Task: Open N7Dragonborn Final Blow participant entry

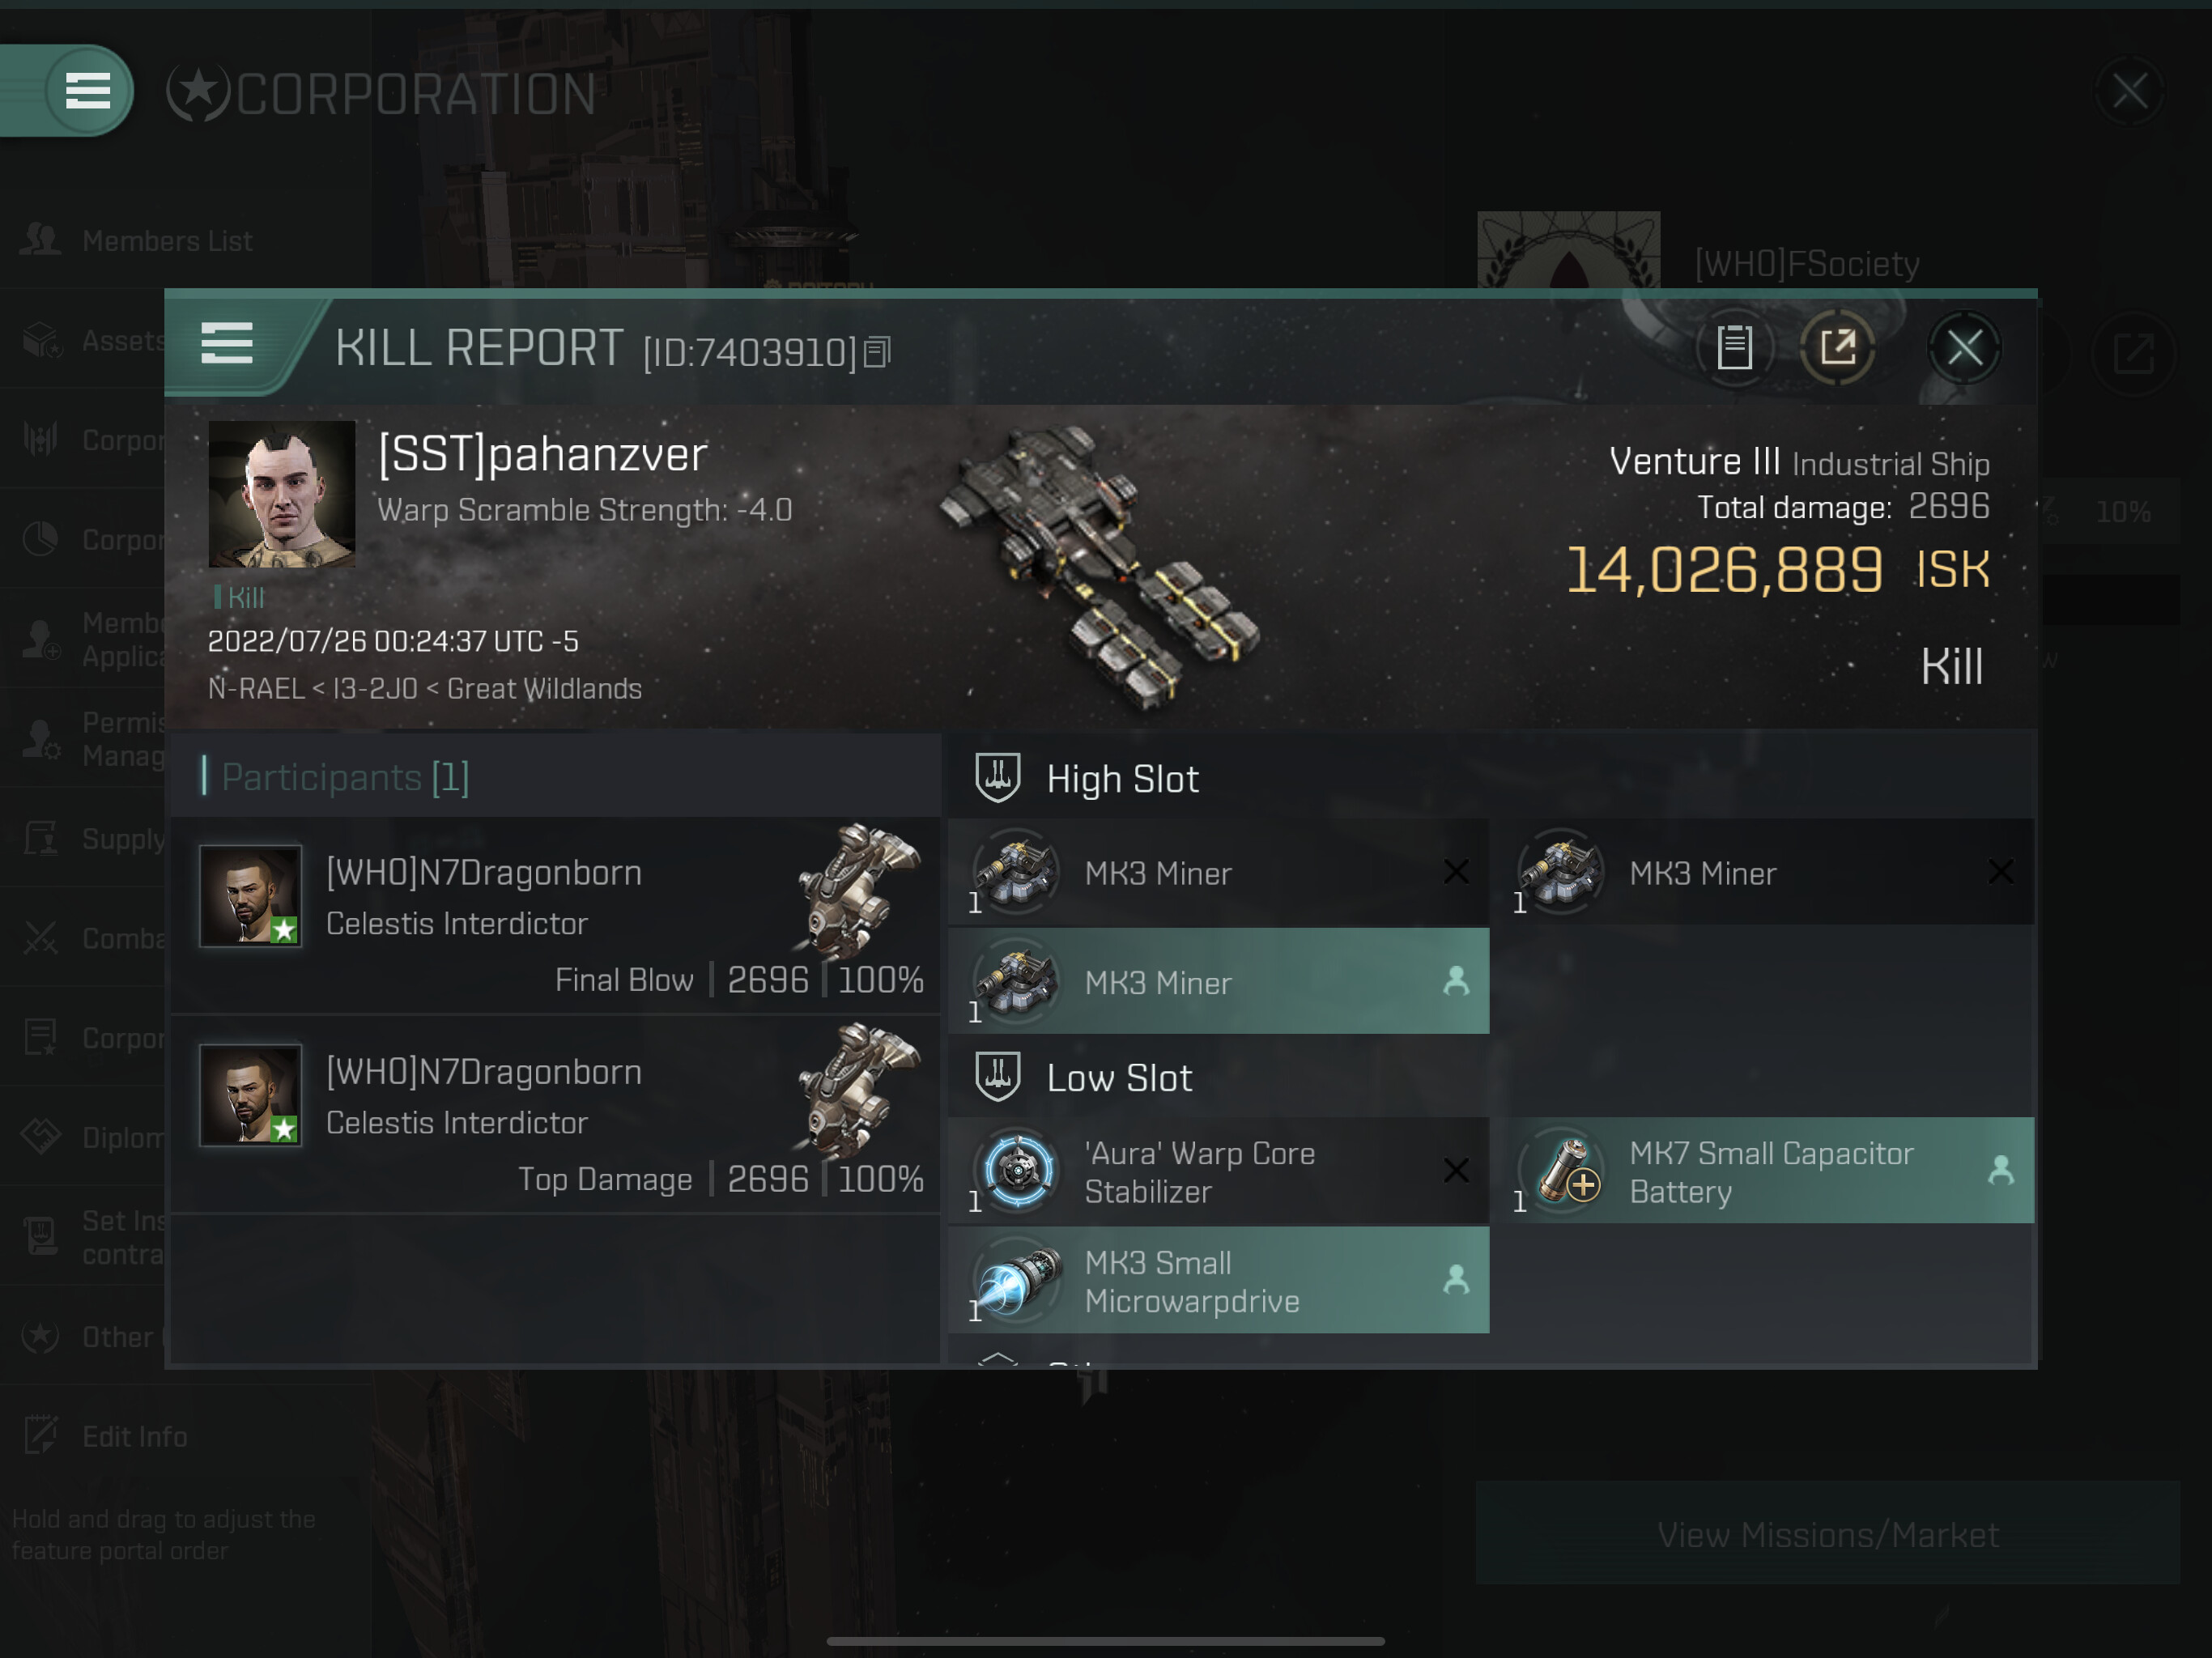Action: tap(556, 916)
